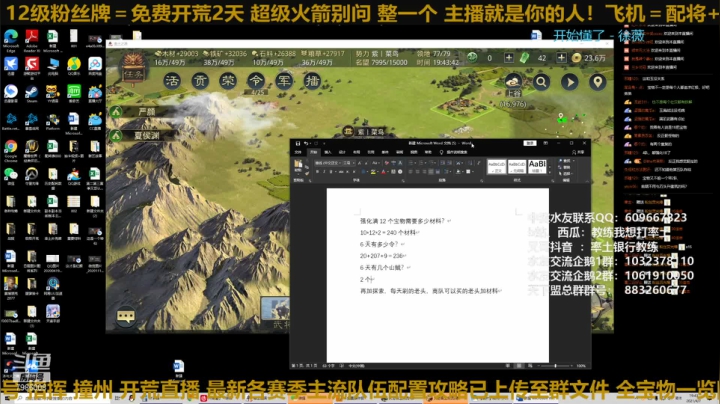This screenshot has width=720, height=404.
Task: Switch to the 布局 ribbon tab
Action: point(357,152)
